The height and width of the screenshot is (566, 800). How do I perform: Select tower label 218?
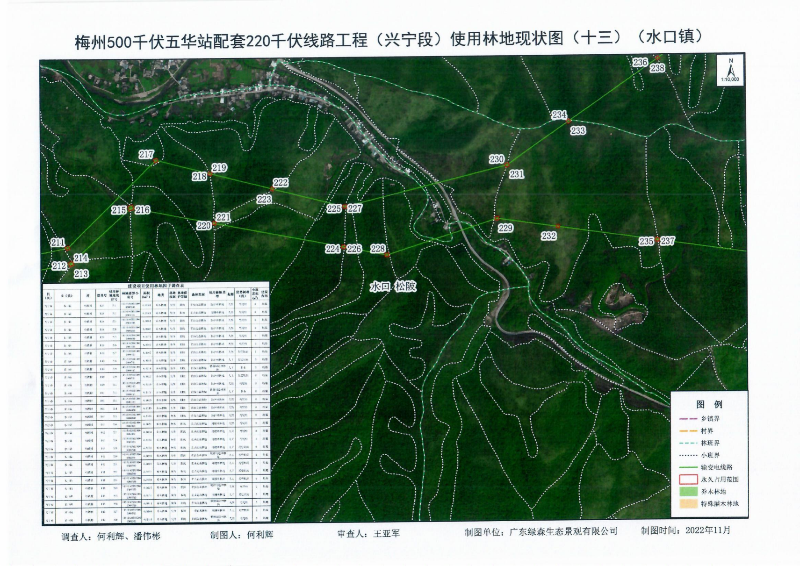199,176
